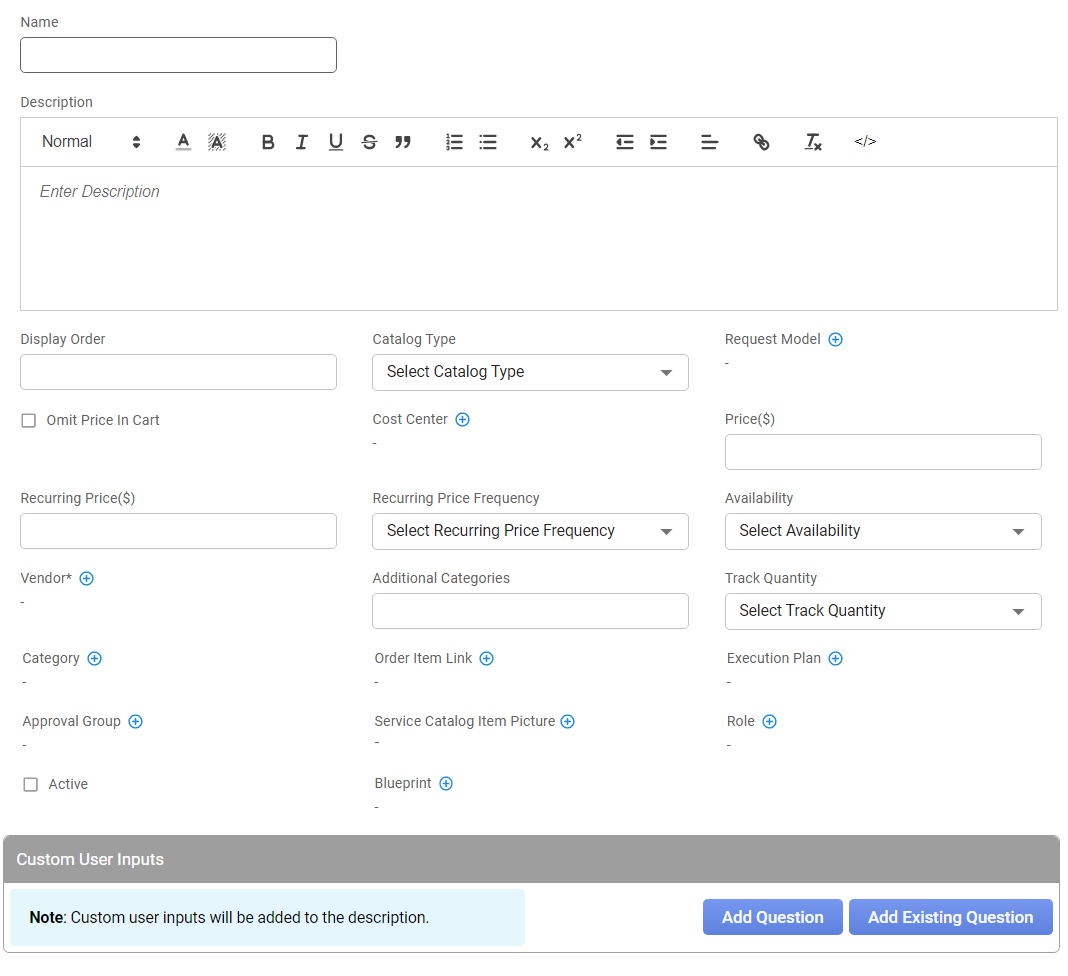1068x976 pixels.
Task: Insert a hyperlink using link icon
Action: [x=761, y=142]
